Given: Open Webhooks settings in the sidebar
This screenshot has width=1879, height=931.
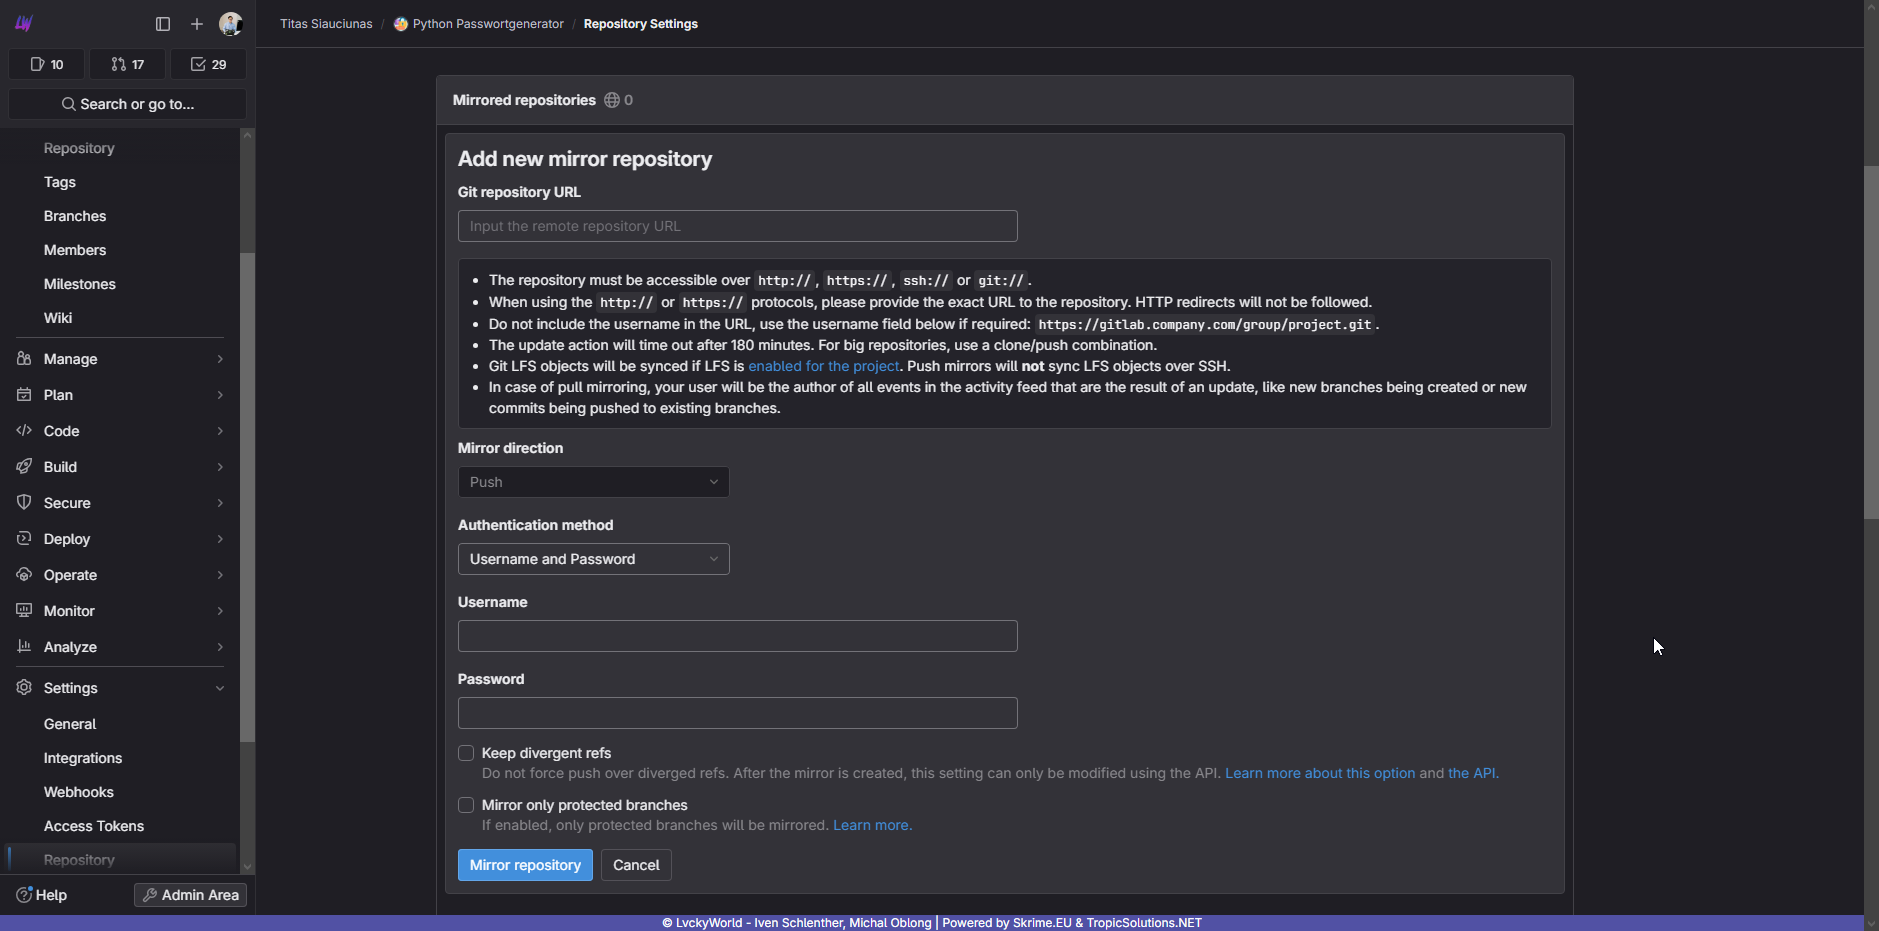Looking at the screenshot, I should (79, 792).
